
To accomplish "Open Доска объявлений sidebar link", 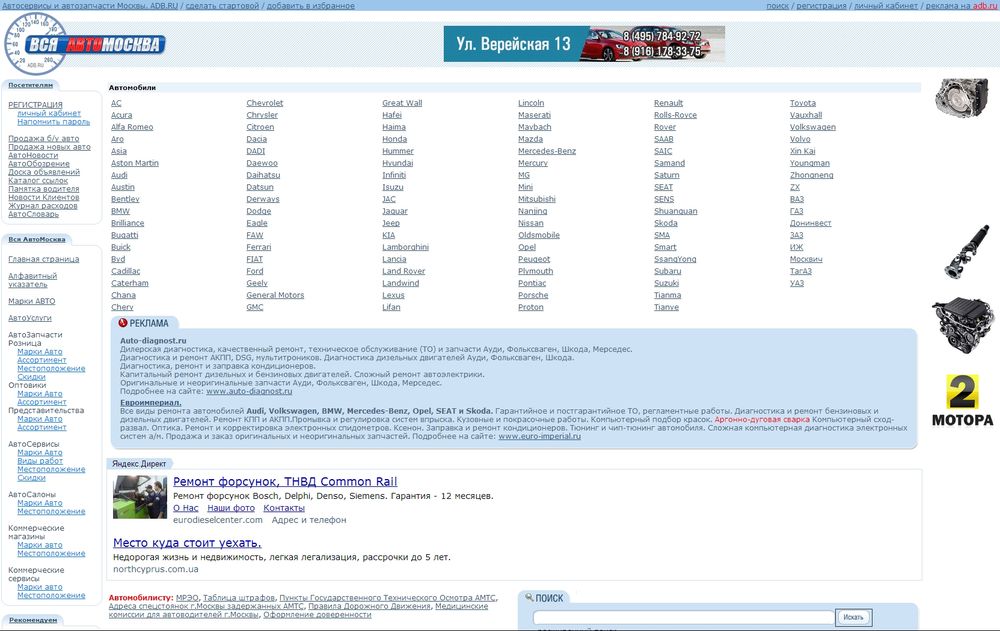I will [x=44, y=172].
